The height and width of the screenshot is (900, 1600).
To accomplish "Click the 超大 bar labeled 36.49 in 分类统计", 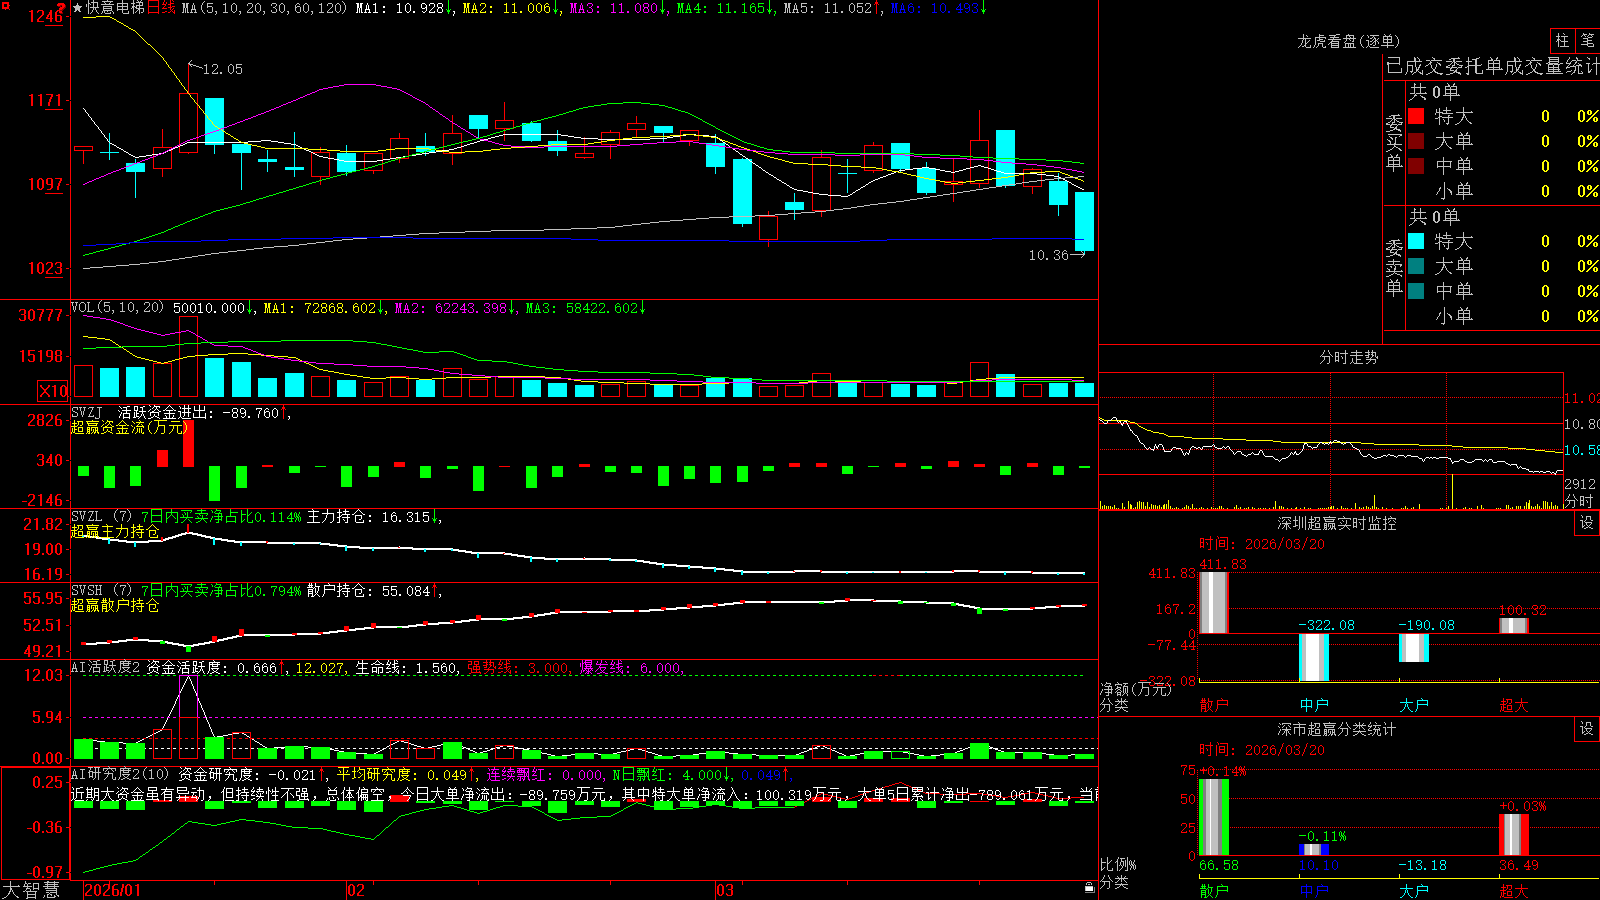I will [x=1514, y=835].
